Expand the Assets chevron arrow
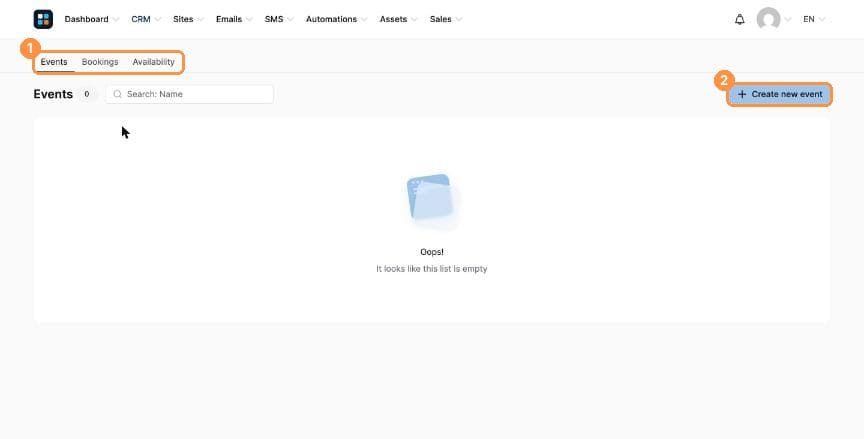Image resolution: width=864 pixels, height=439 pixels. (x=414, y=20)
